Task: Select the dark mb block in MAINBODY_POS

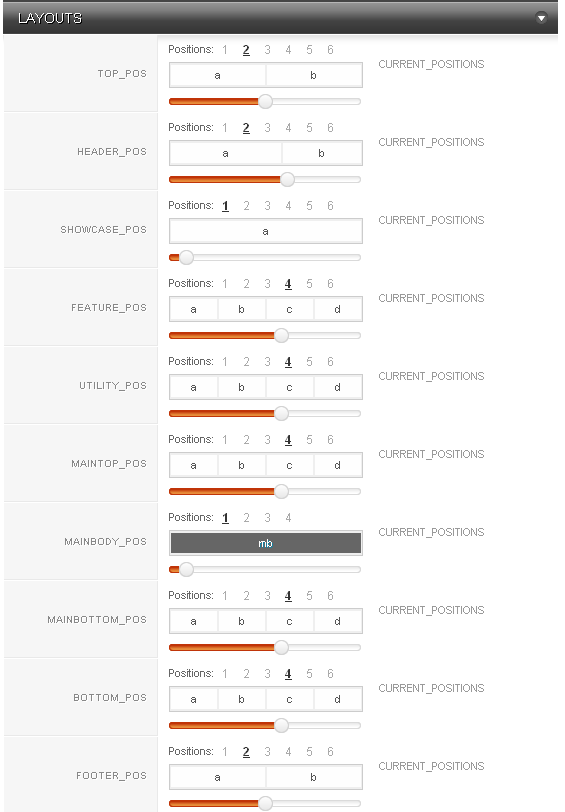Action: point(266,543)
